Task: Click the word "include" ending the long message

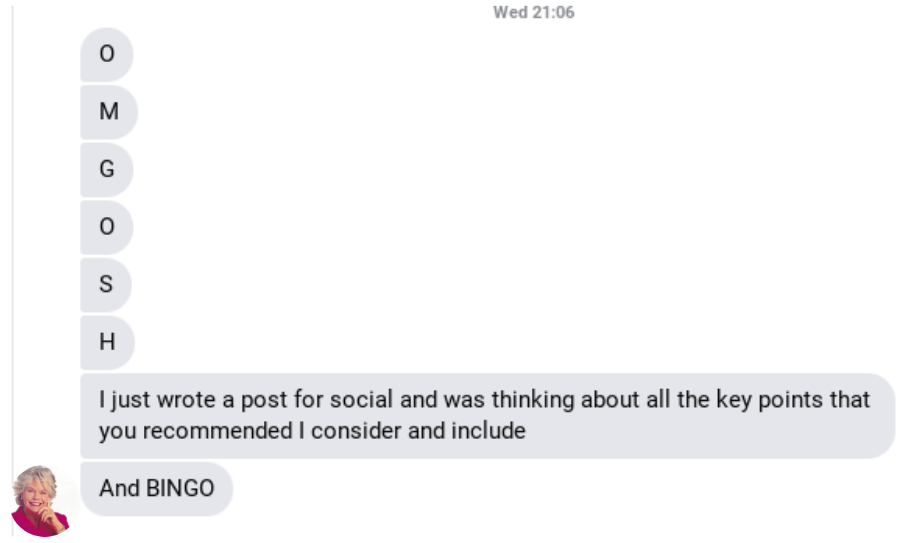Action: point(492,432)
